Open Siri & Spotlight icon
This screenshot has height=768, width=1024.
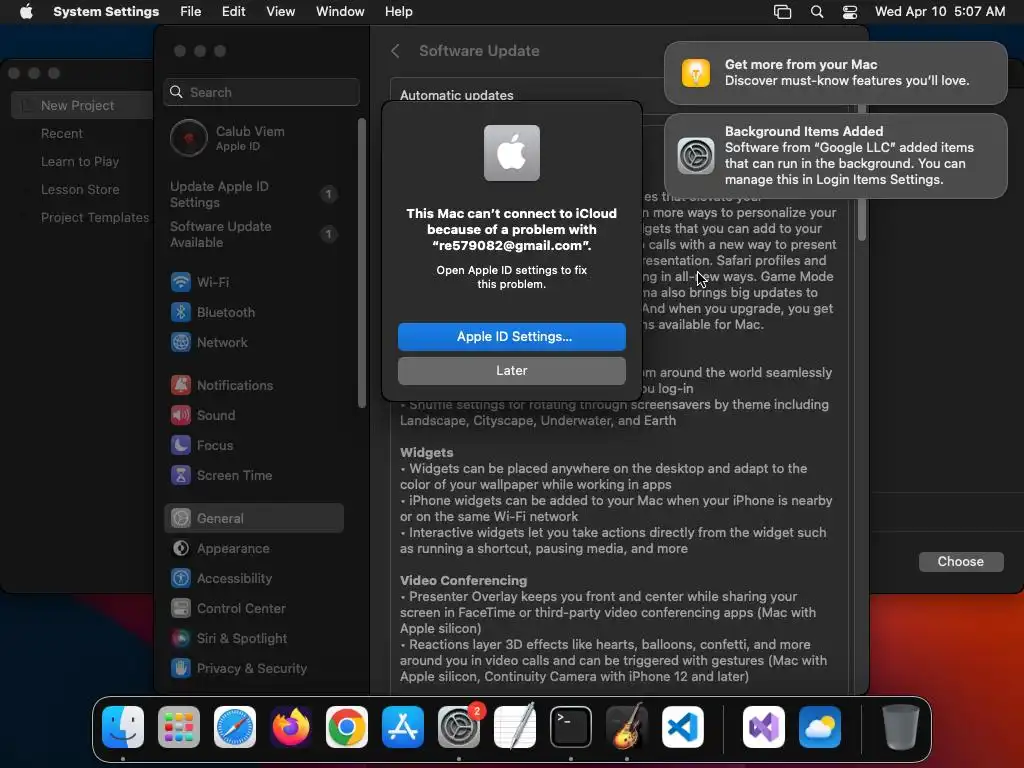tap(181, 639)
